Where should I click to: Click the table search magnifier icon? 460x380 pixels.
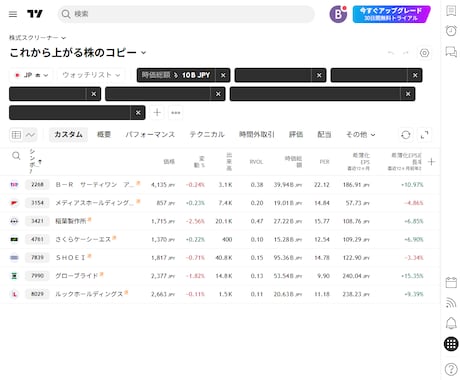click(x=16, y=156)
